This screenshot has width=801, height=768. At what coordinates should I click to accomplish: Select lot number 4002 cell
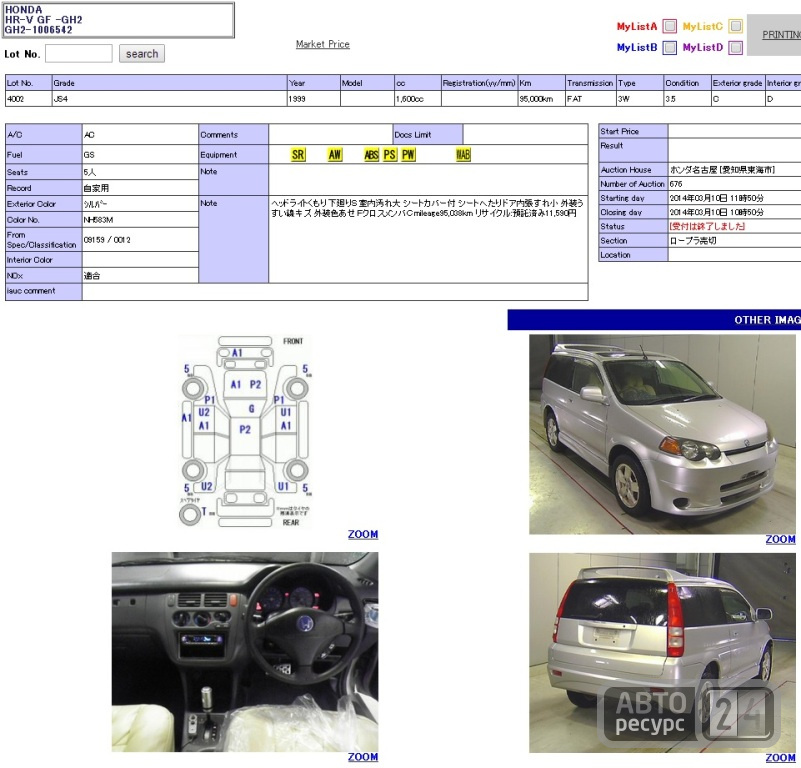click(29, 99)
